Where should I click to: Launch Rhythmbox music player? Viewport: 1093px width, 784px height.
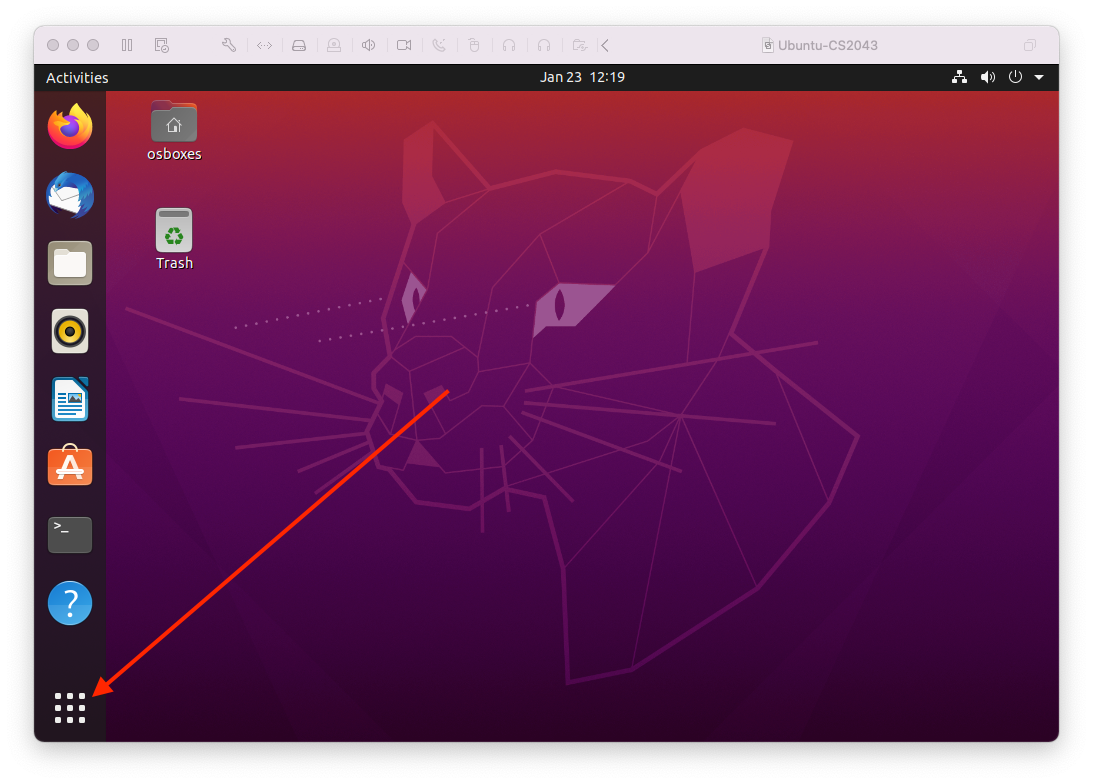click(x=70, y=331)
